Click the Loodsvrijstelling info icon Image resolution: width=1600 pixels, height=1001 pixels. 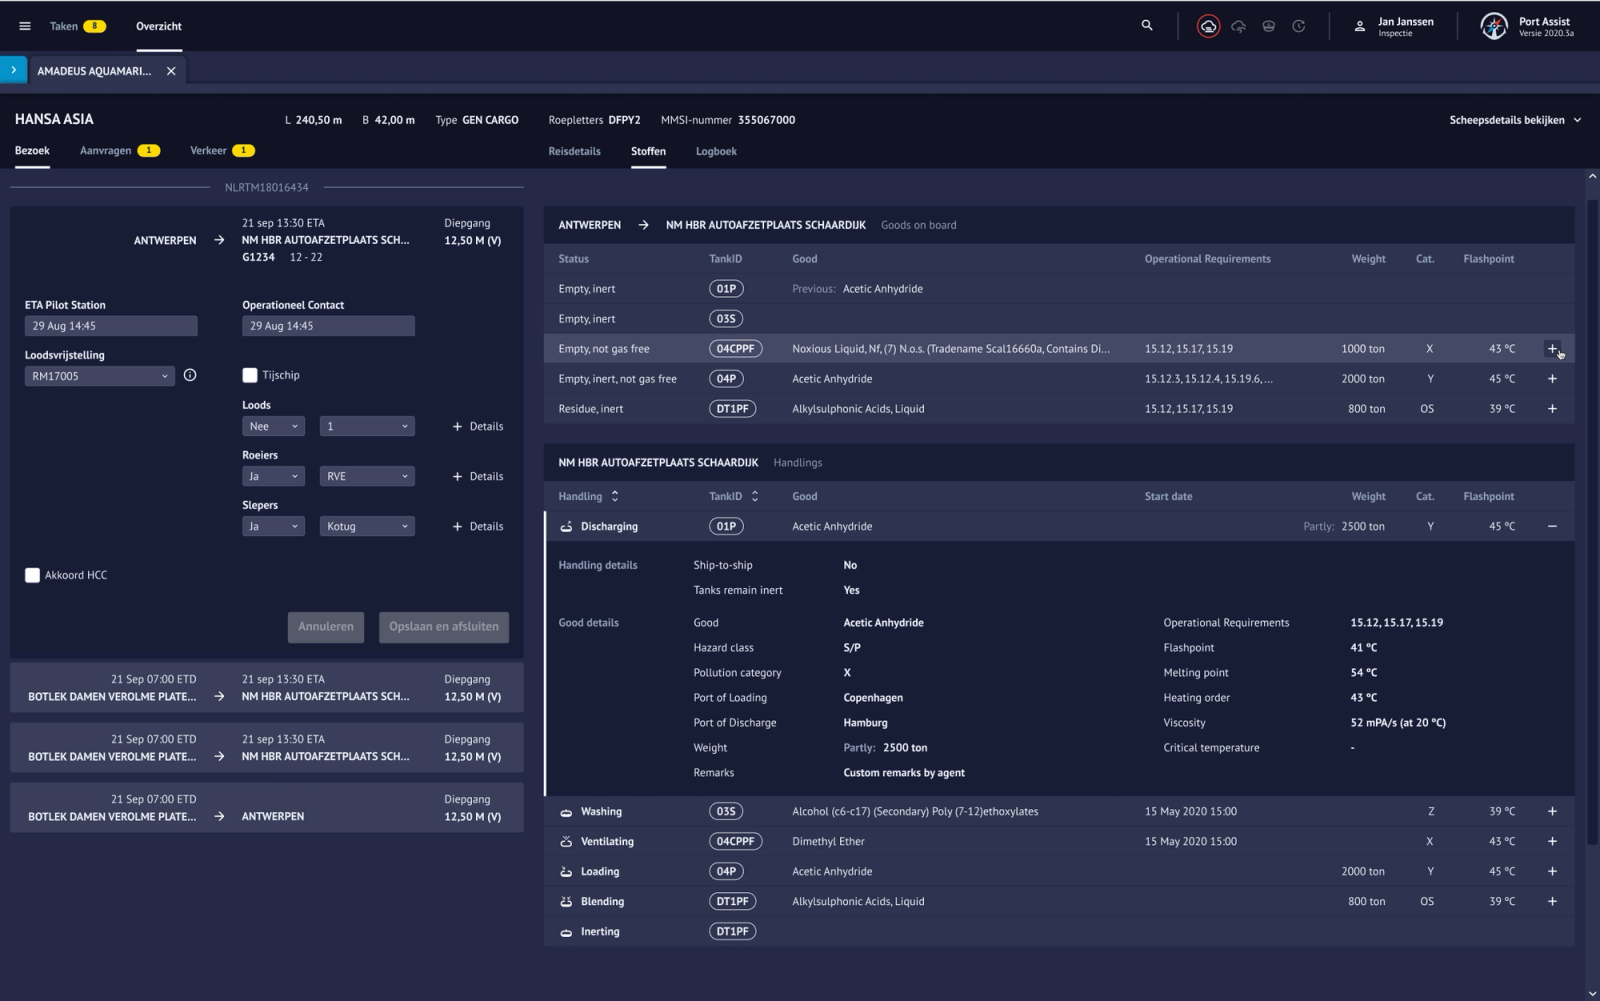click(190, 375)
